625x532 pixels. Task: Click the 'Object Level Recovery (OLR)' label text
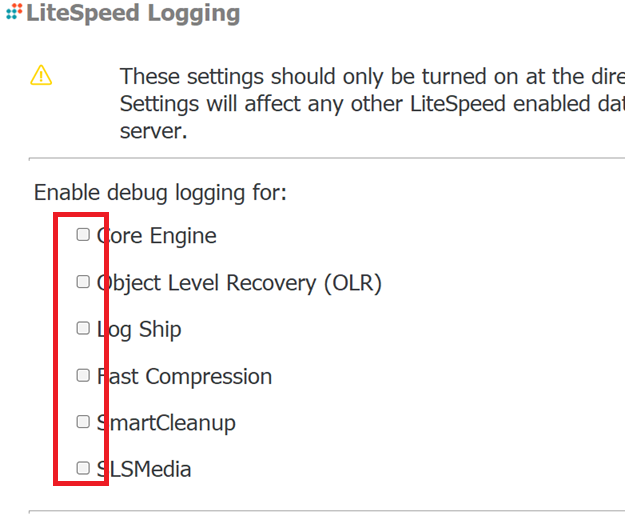(239, 283)
